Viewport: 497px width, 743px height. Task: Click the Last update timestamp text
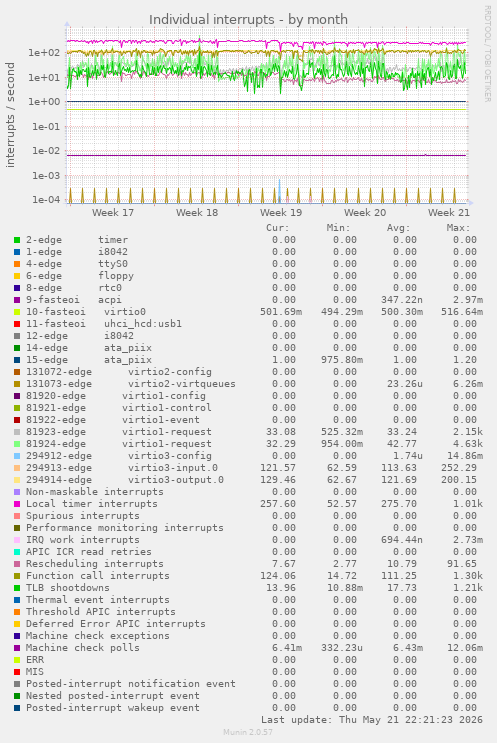pos(372,720)
